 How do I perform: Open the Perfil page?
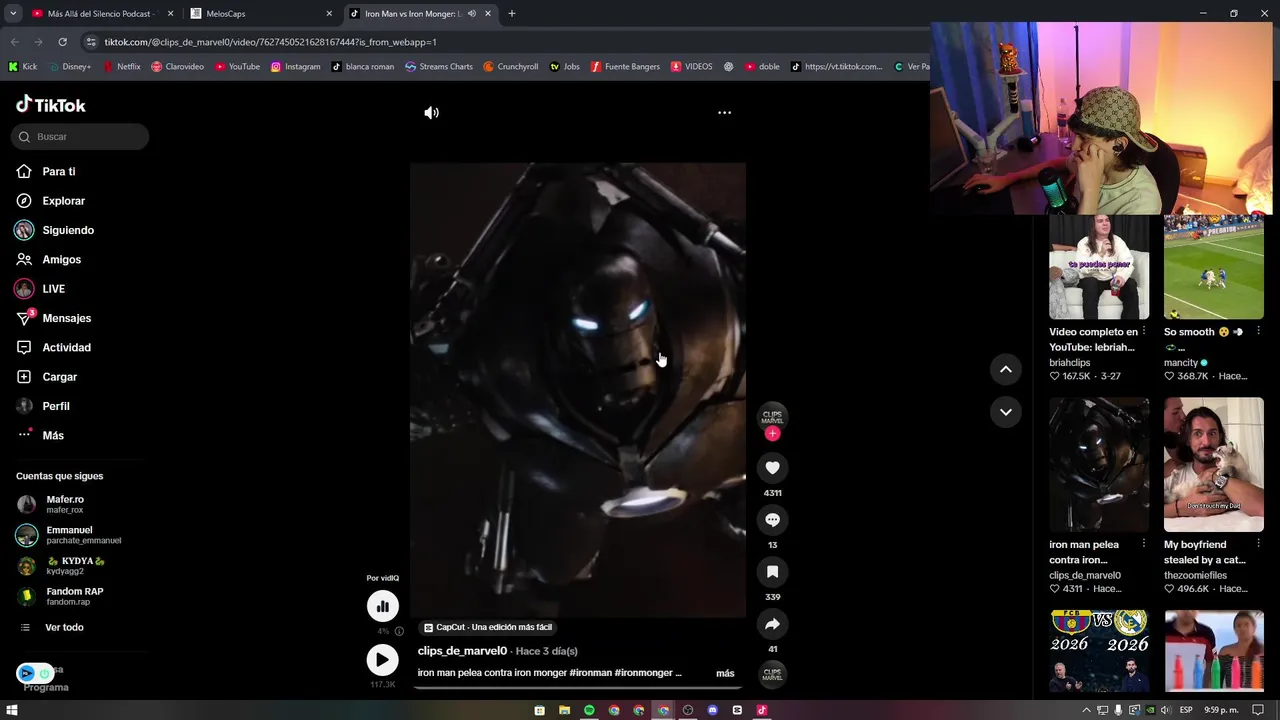pyautogui.click(x=56, y=406)
